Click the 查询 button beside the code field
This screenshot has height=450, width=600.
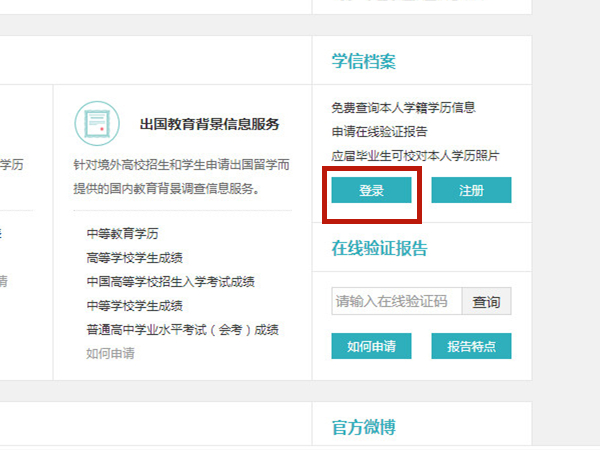coord(487,301)
